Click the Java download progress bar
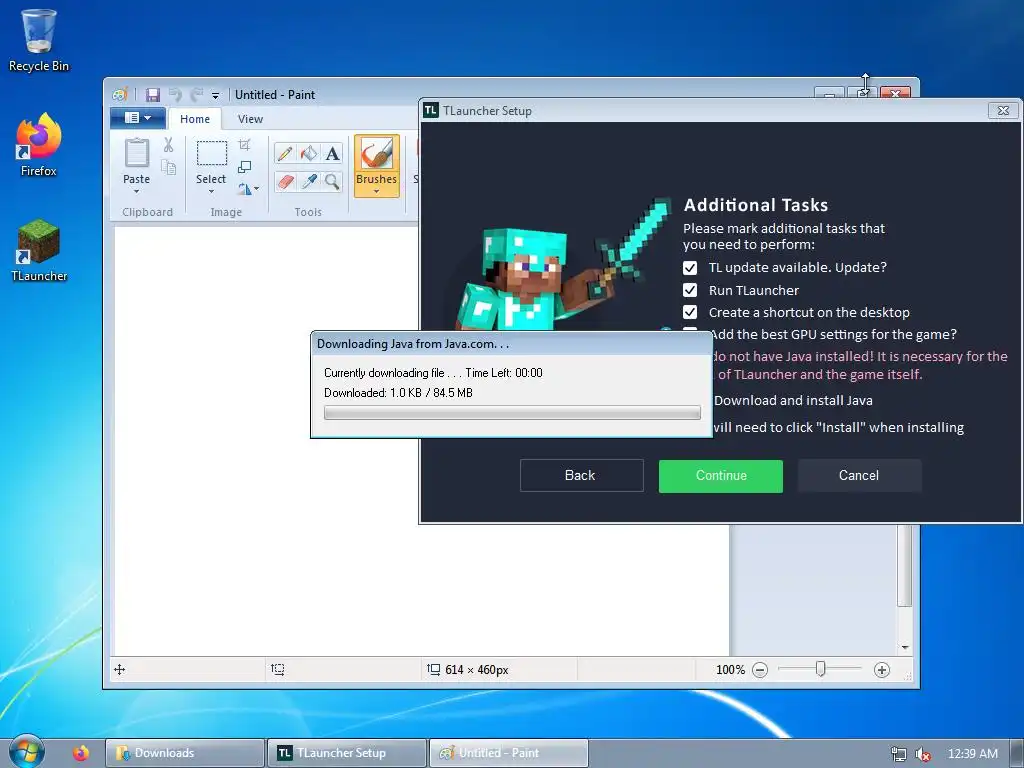Screen dimensions: 1024x768 (512, 413)
